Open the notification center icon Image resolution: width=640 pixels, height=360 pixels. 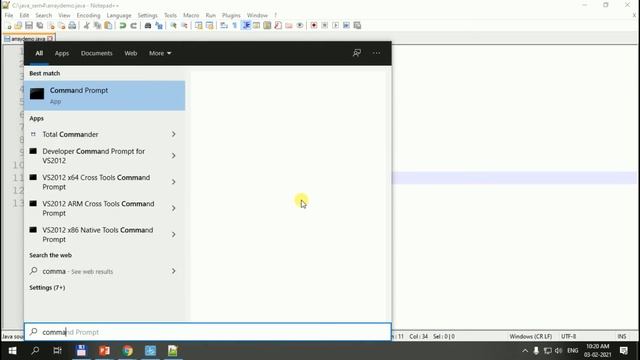(x=623, y=351)
